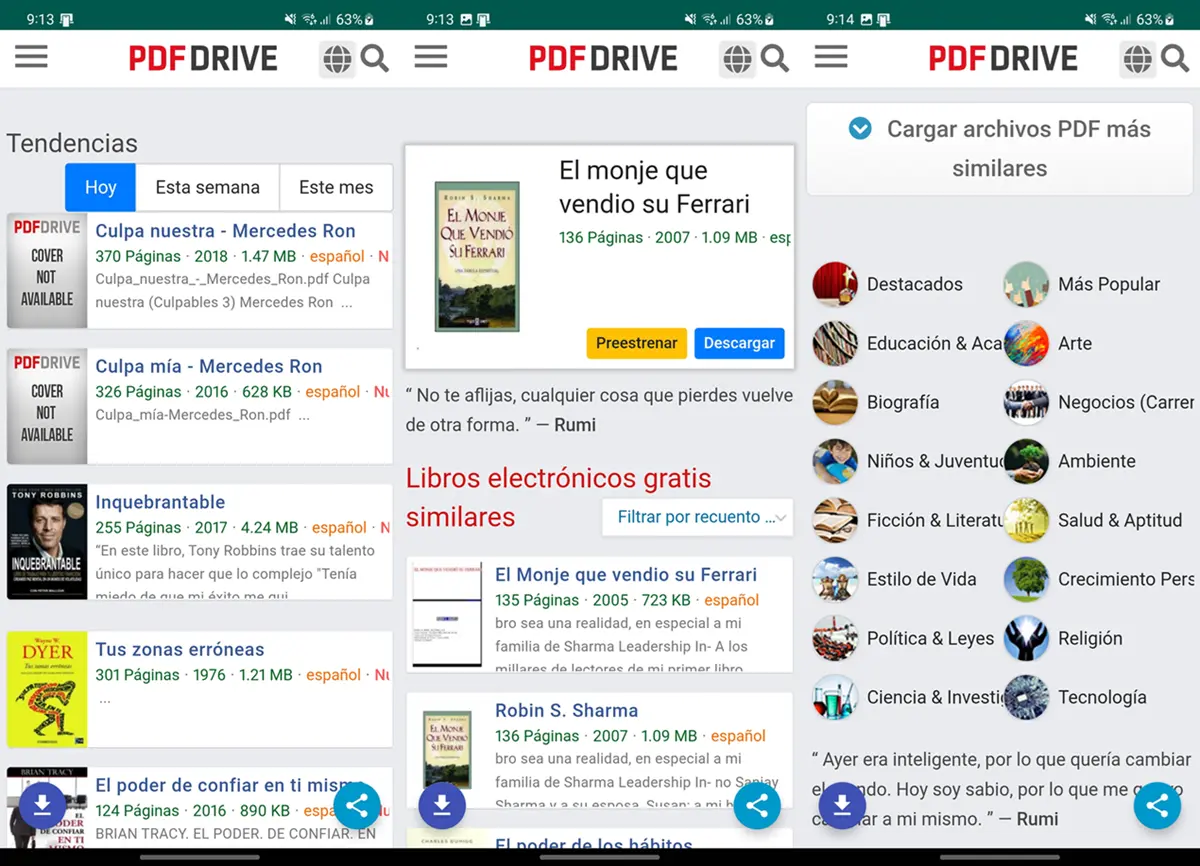Open the 'Tus zonas erróneas' book title
This screenshot has width=1200, height=866.
(x=180, y=649)
